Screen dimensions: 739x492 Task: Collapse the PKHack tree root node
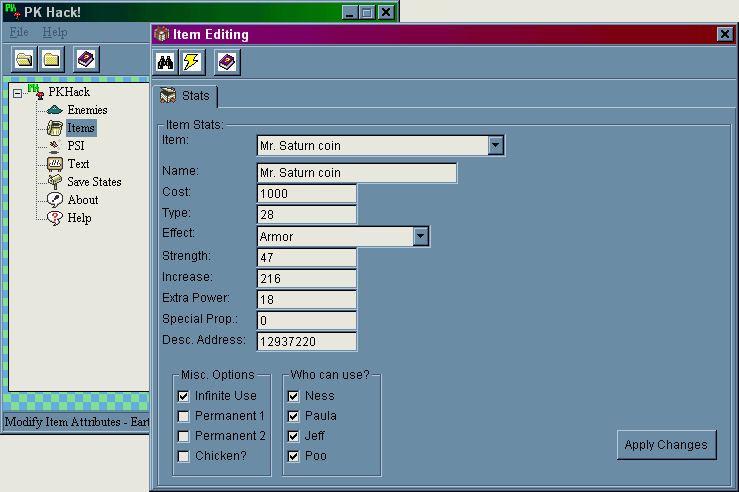(x=17, y=93)
